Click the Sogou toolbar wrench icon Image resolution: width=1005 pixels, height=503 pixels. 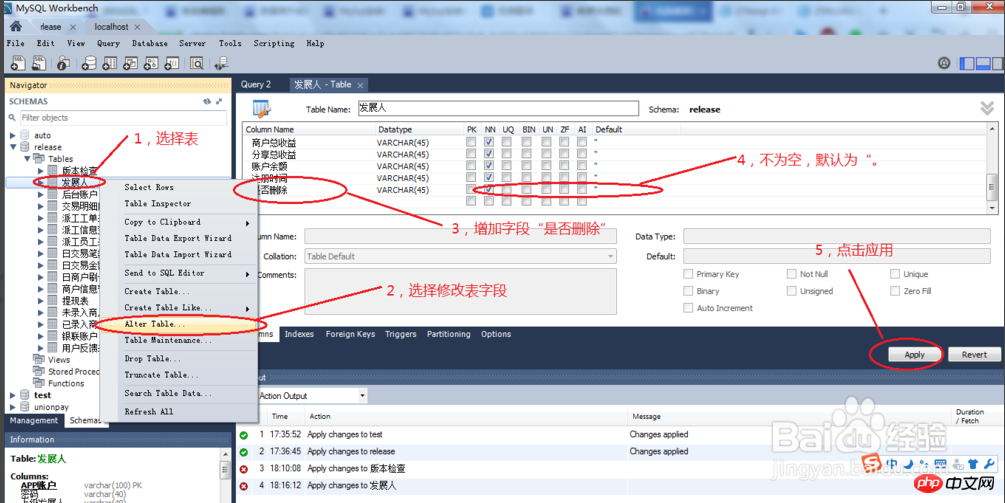pyautogui.click(x=989, y=463)
